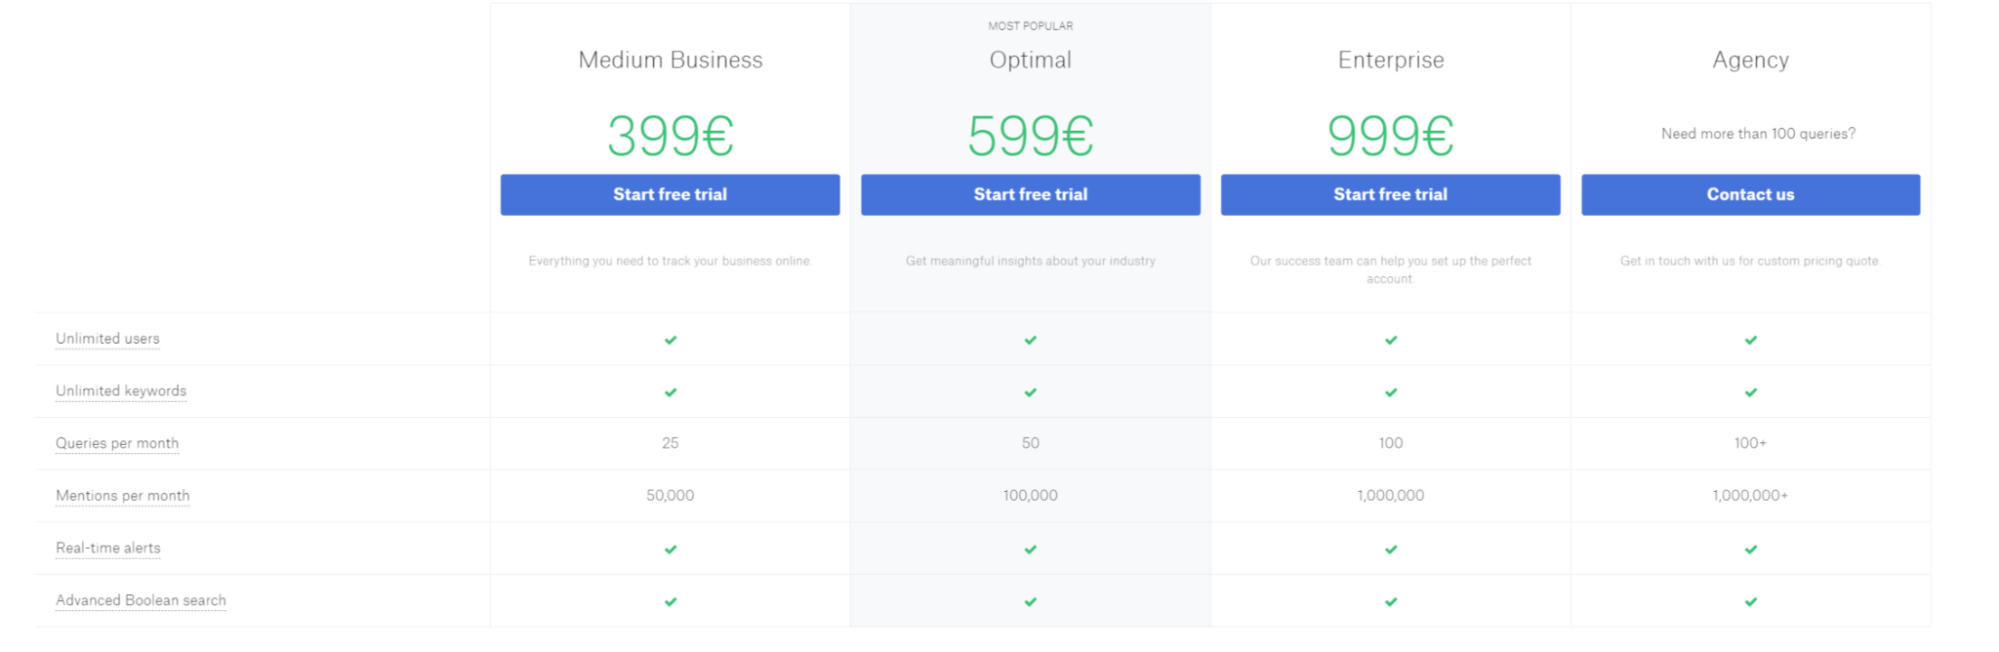Click the Mentions per month label

[x=123, y=496]
